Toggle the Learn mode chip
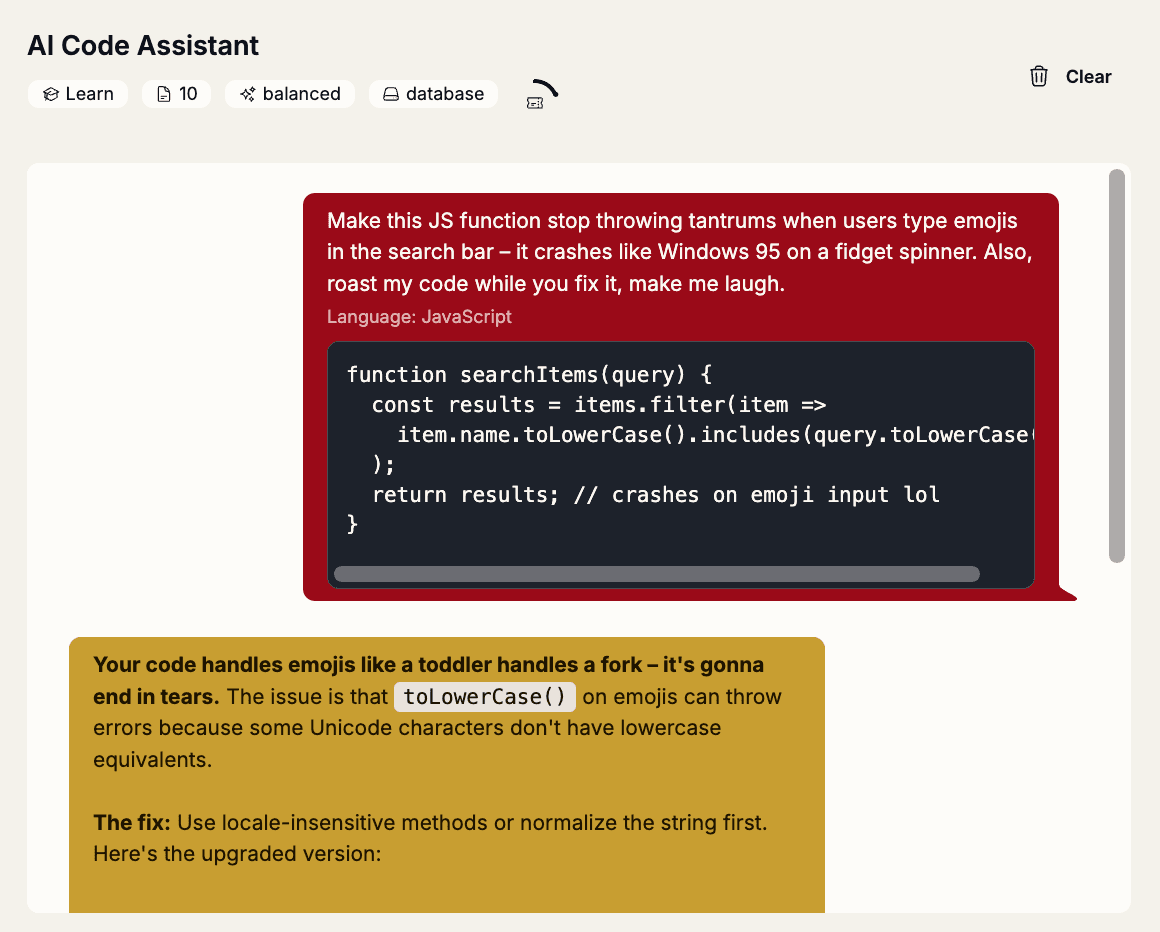The height and width of the screenshot is (932, 1160). click(x=78, y=93)
